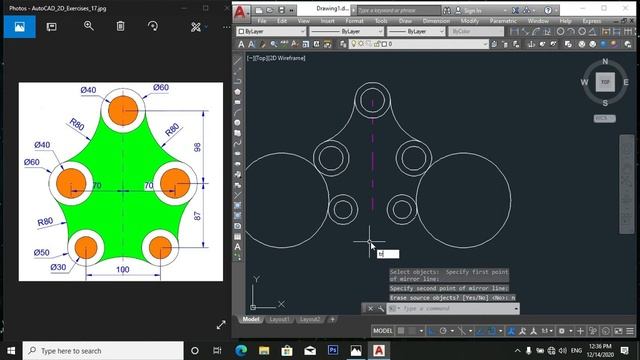Toggle polar tracking in status bar
The width and height of the screenshot is (640, 360).
tap(443, 331)
